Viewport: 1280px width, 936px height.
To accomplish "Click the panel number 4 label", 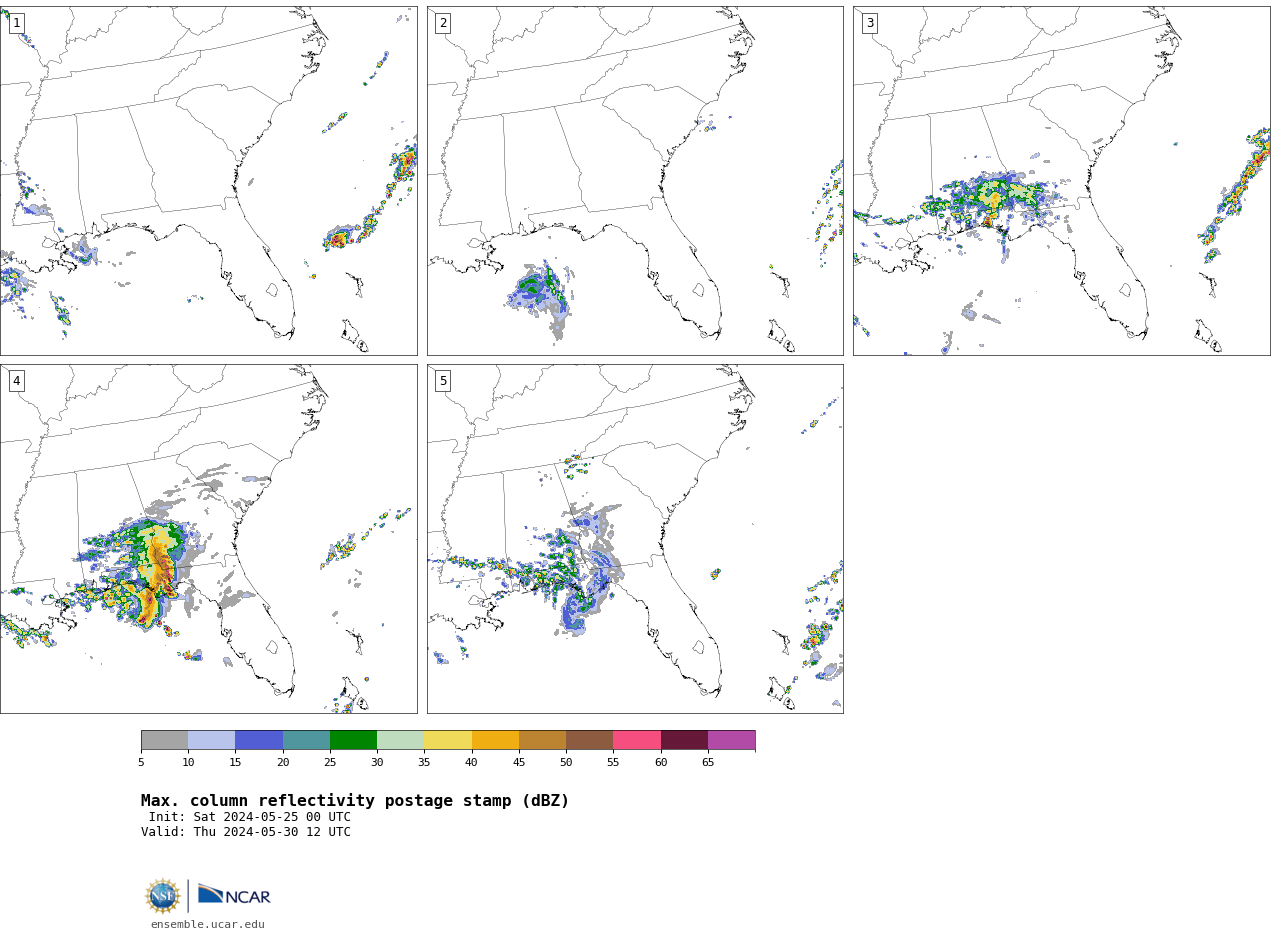I will click(16, 381).
